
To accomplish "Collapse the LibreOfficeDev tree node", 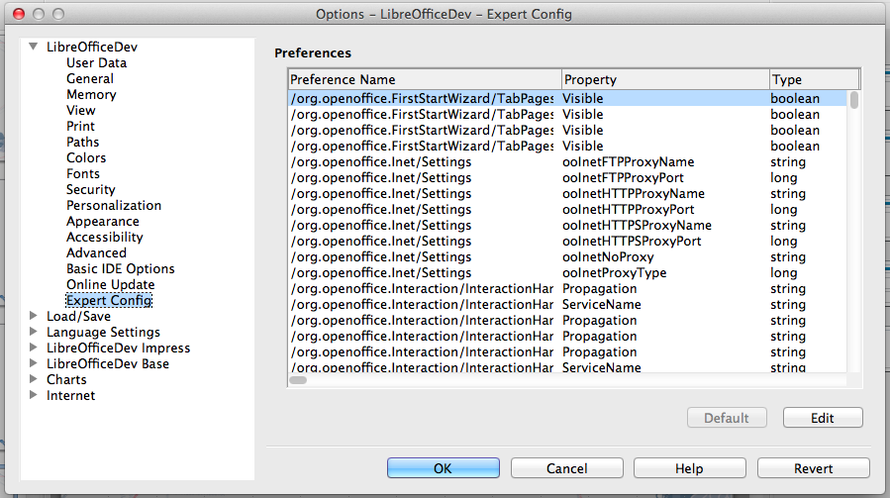I will tap(34, 47).
